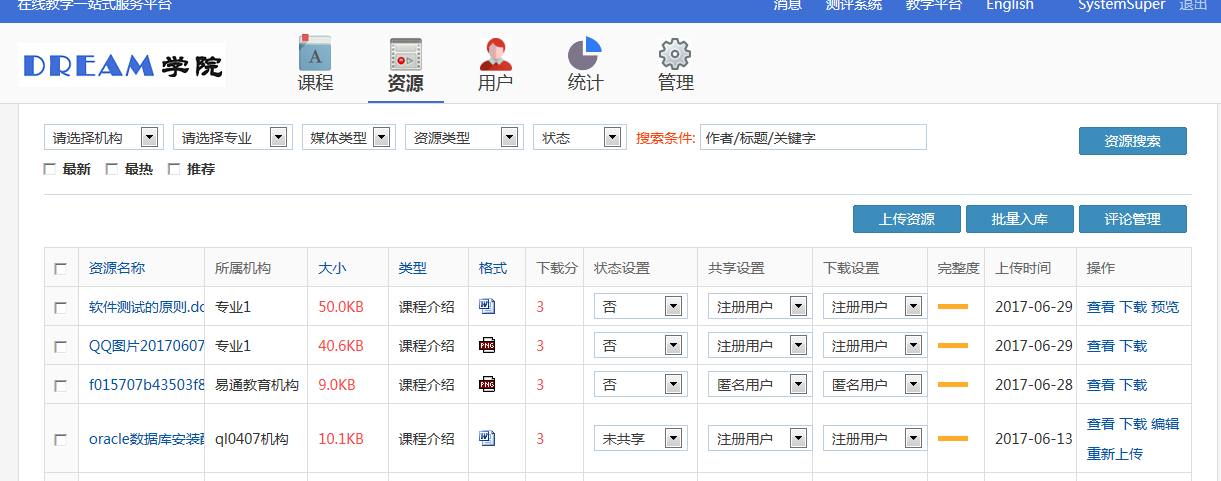
Task: Check the select-all checkbox in table header
Action: (x=60, y=268)
